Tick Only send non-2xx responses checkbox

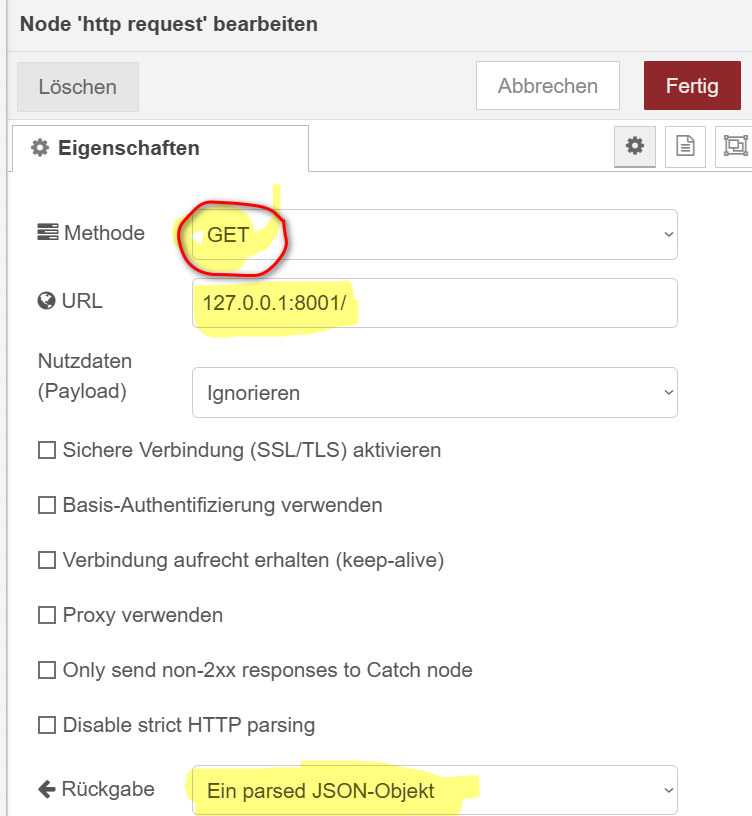pyautogui.click(x=47, y=670)
